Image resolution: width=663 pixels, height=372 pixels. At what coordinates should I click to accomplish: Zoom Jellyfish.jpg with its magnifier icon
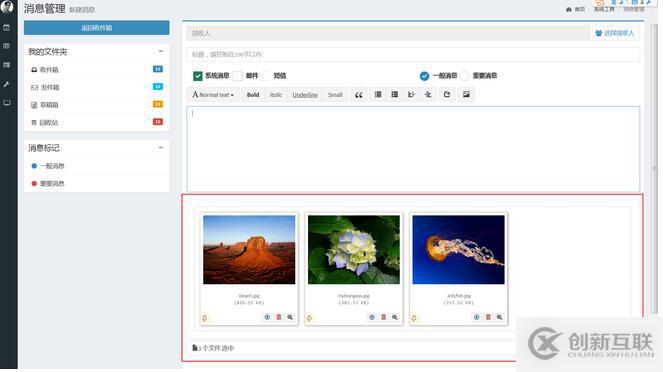point(499,317)
